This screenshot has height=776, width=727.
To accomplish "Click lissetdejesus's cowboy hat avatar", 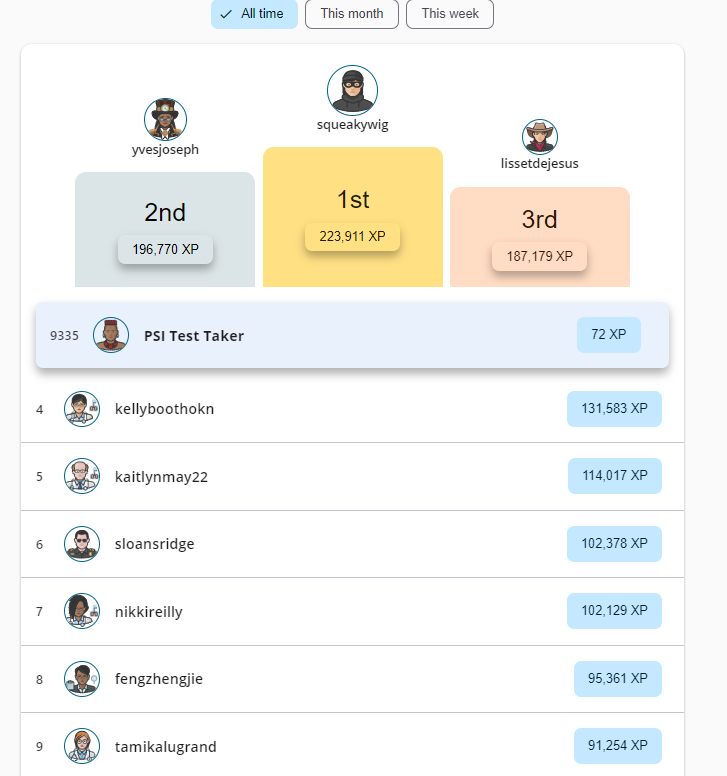I will pyautogui.click(x=540, y=137).
